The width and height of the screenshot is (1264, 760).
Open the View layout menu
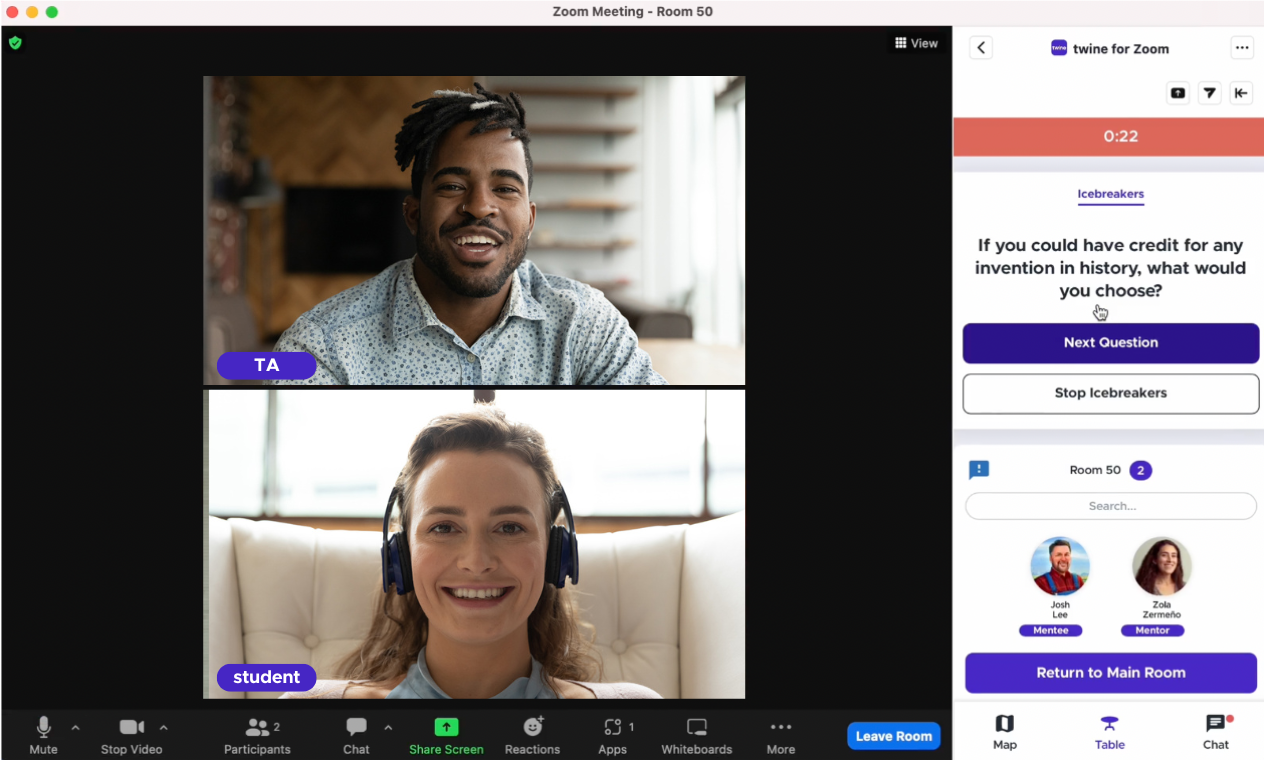pos(916,43)
